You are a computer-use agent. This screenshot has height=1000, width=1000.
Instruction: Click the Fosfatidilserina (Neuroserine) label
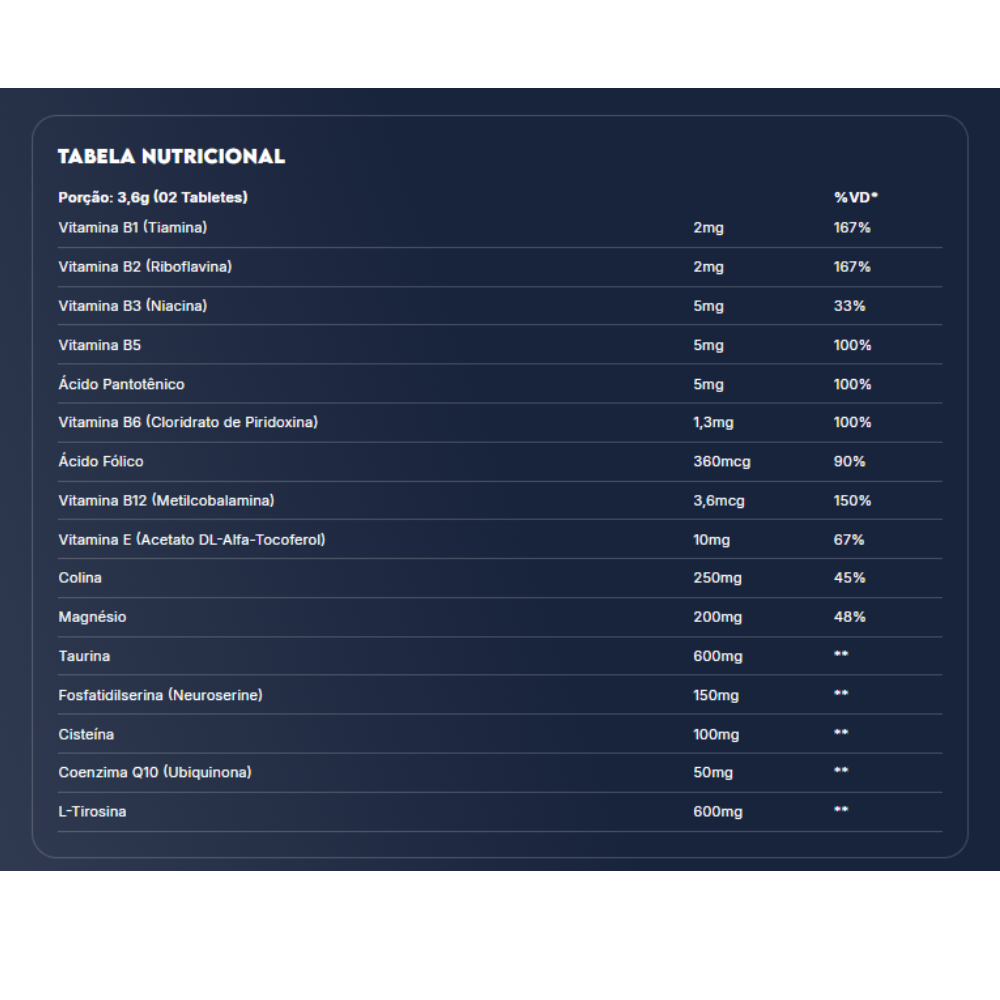coord(160,695)
